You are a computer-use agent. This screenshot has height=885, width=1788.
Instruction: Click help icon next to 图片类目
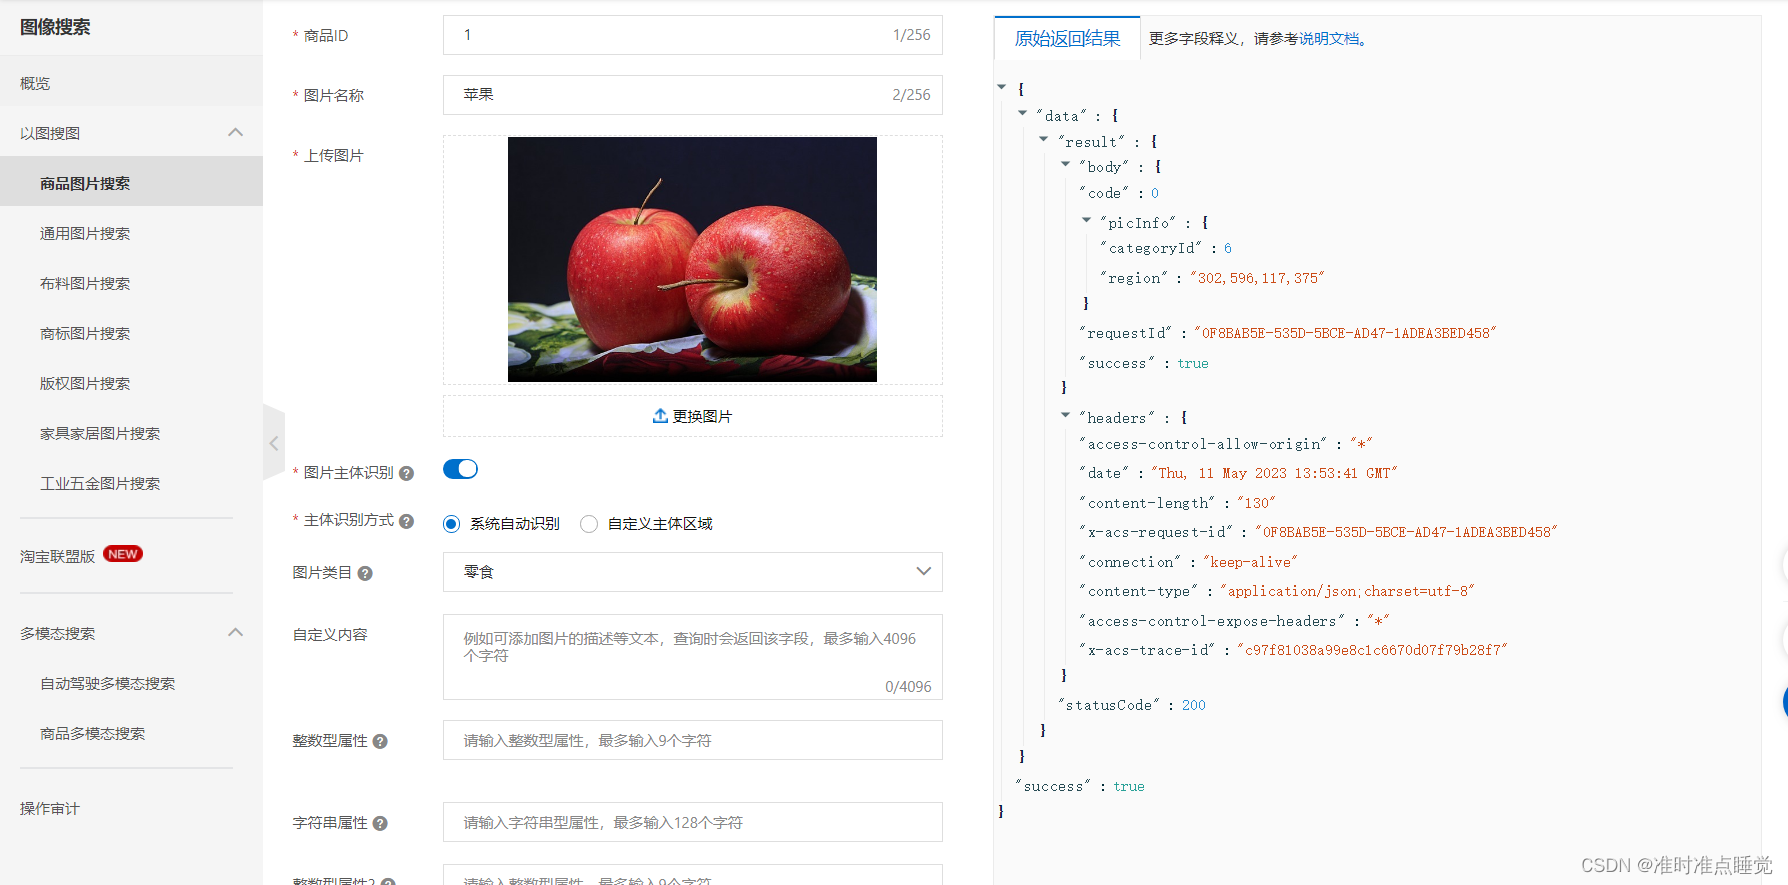[365, 573]
